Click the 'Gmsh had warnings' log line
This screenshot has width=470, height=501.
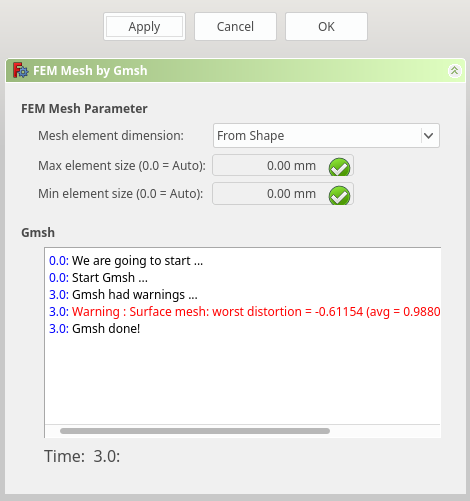[x=123, y=295]
